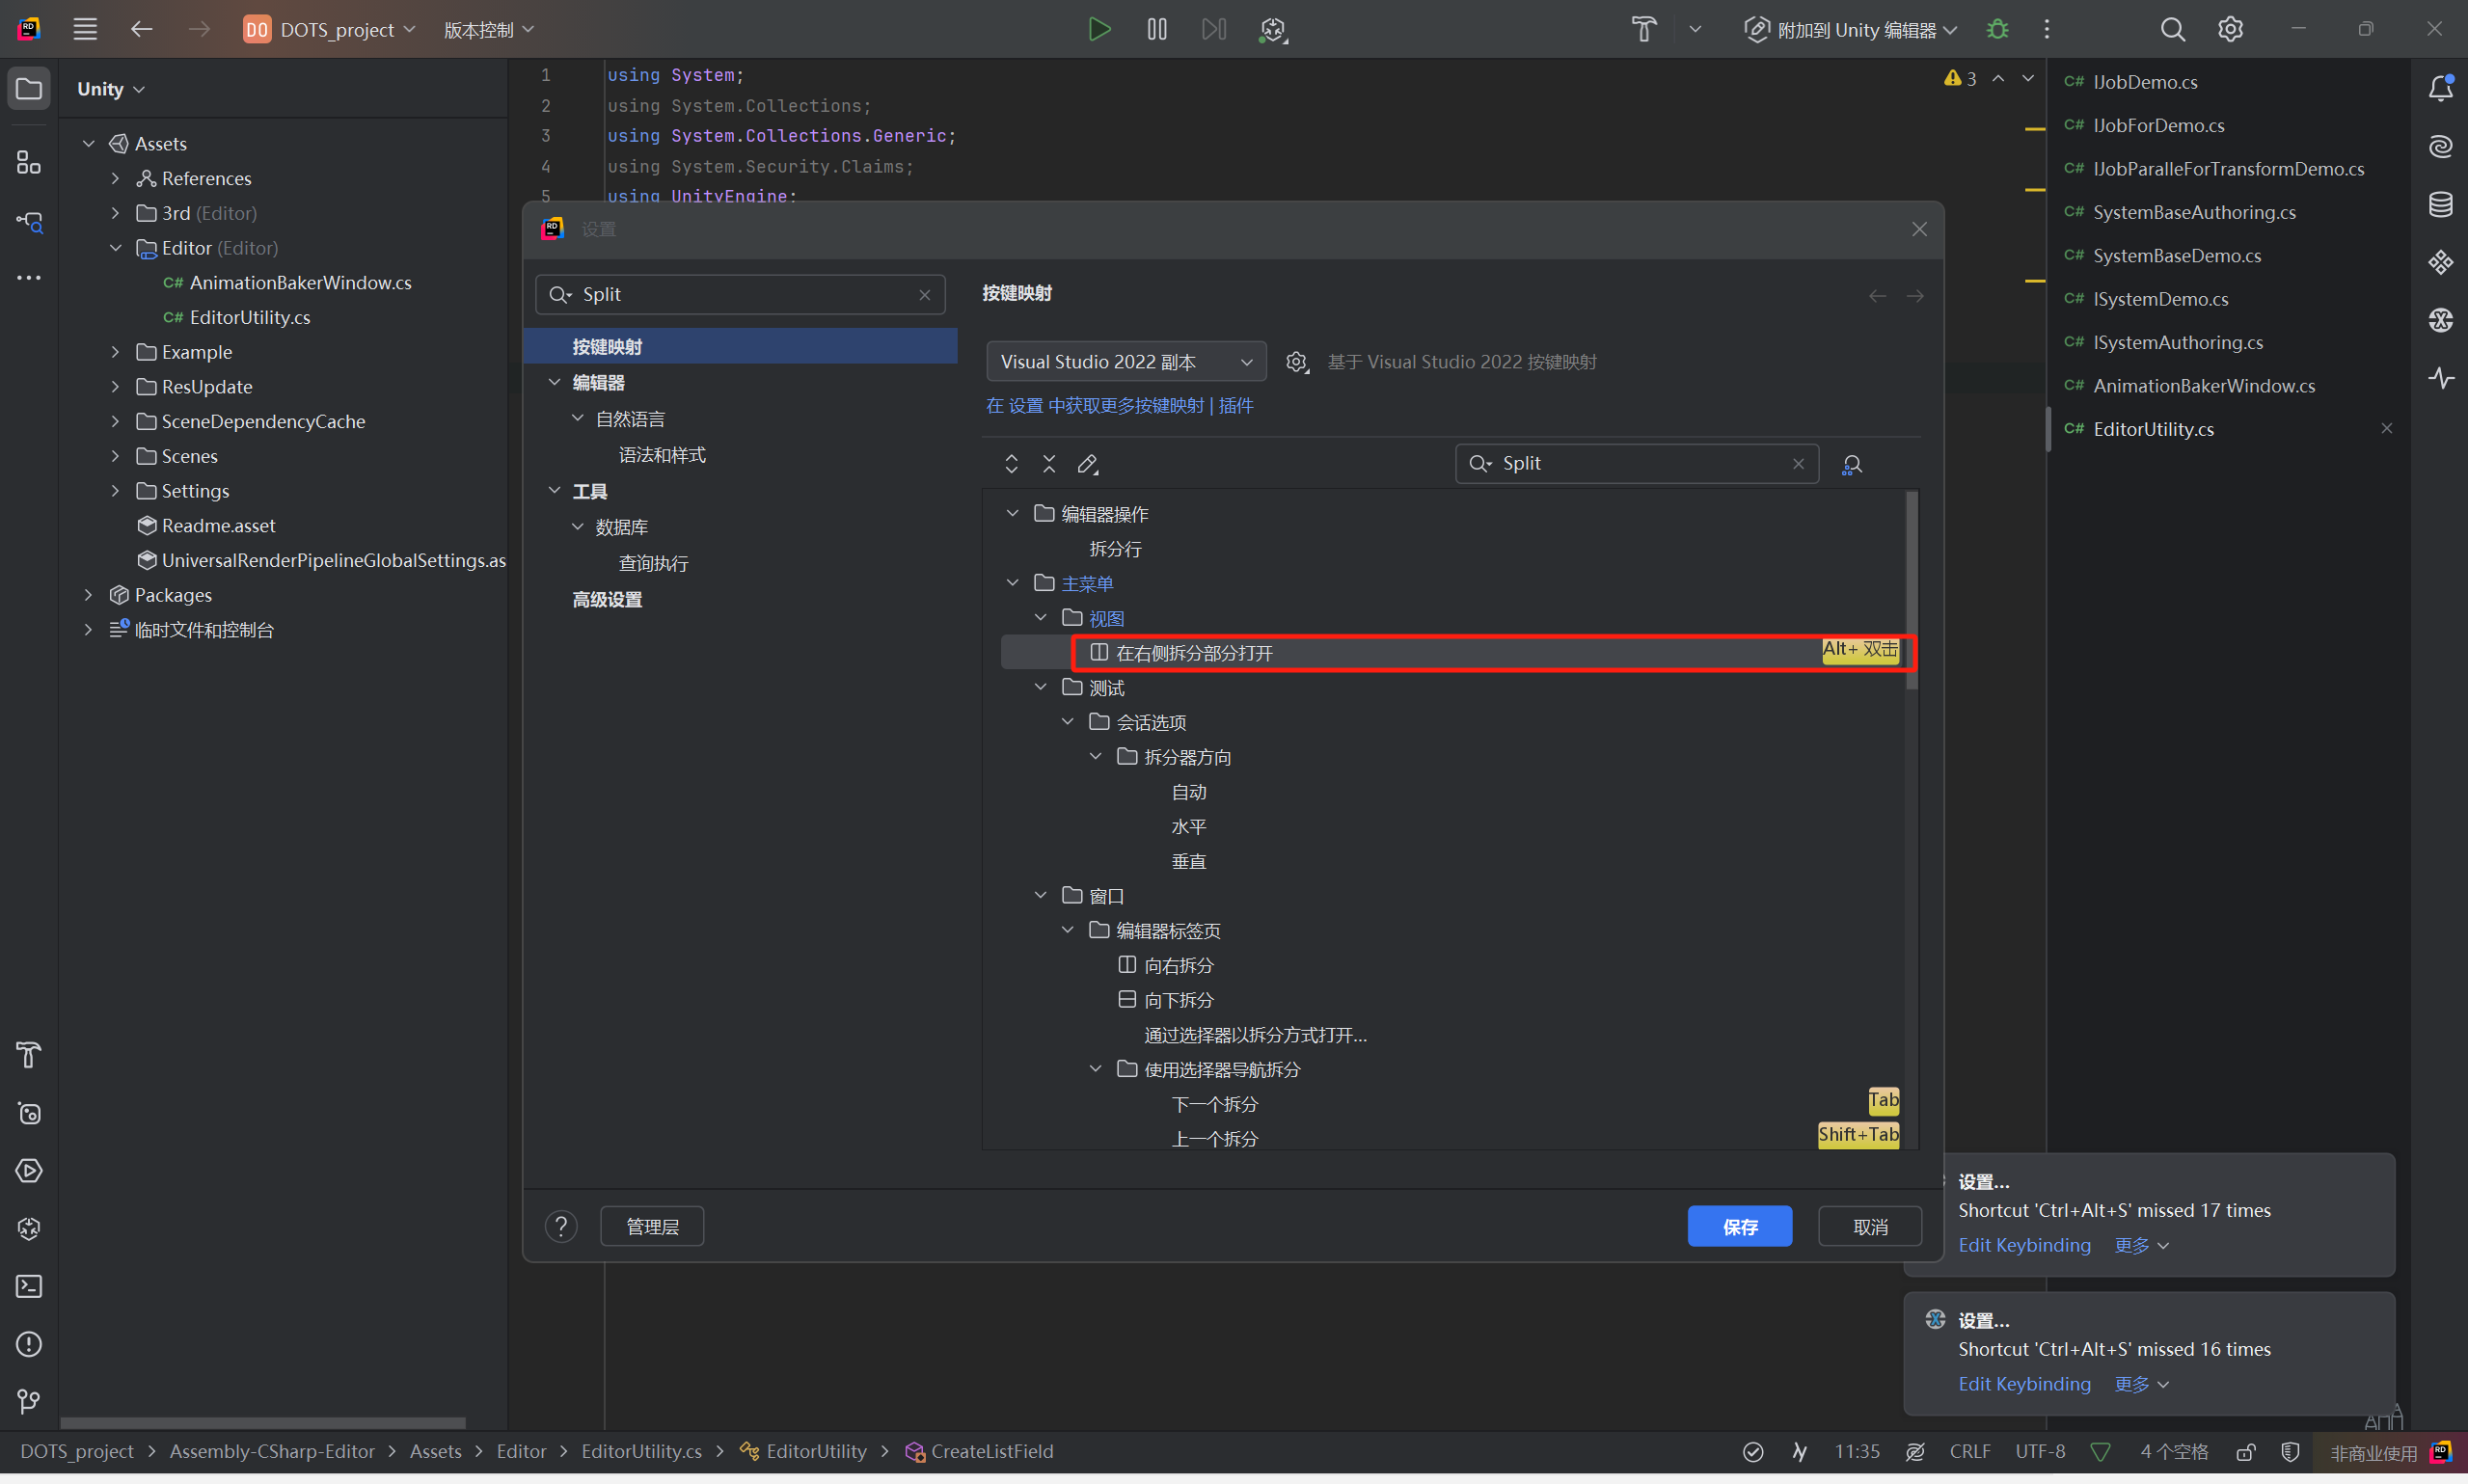The image size is (2468, 1484).
Task: Switch to the IJobDemo.cs editor tab
Action: point(2144,82)
